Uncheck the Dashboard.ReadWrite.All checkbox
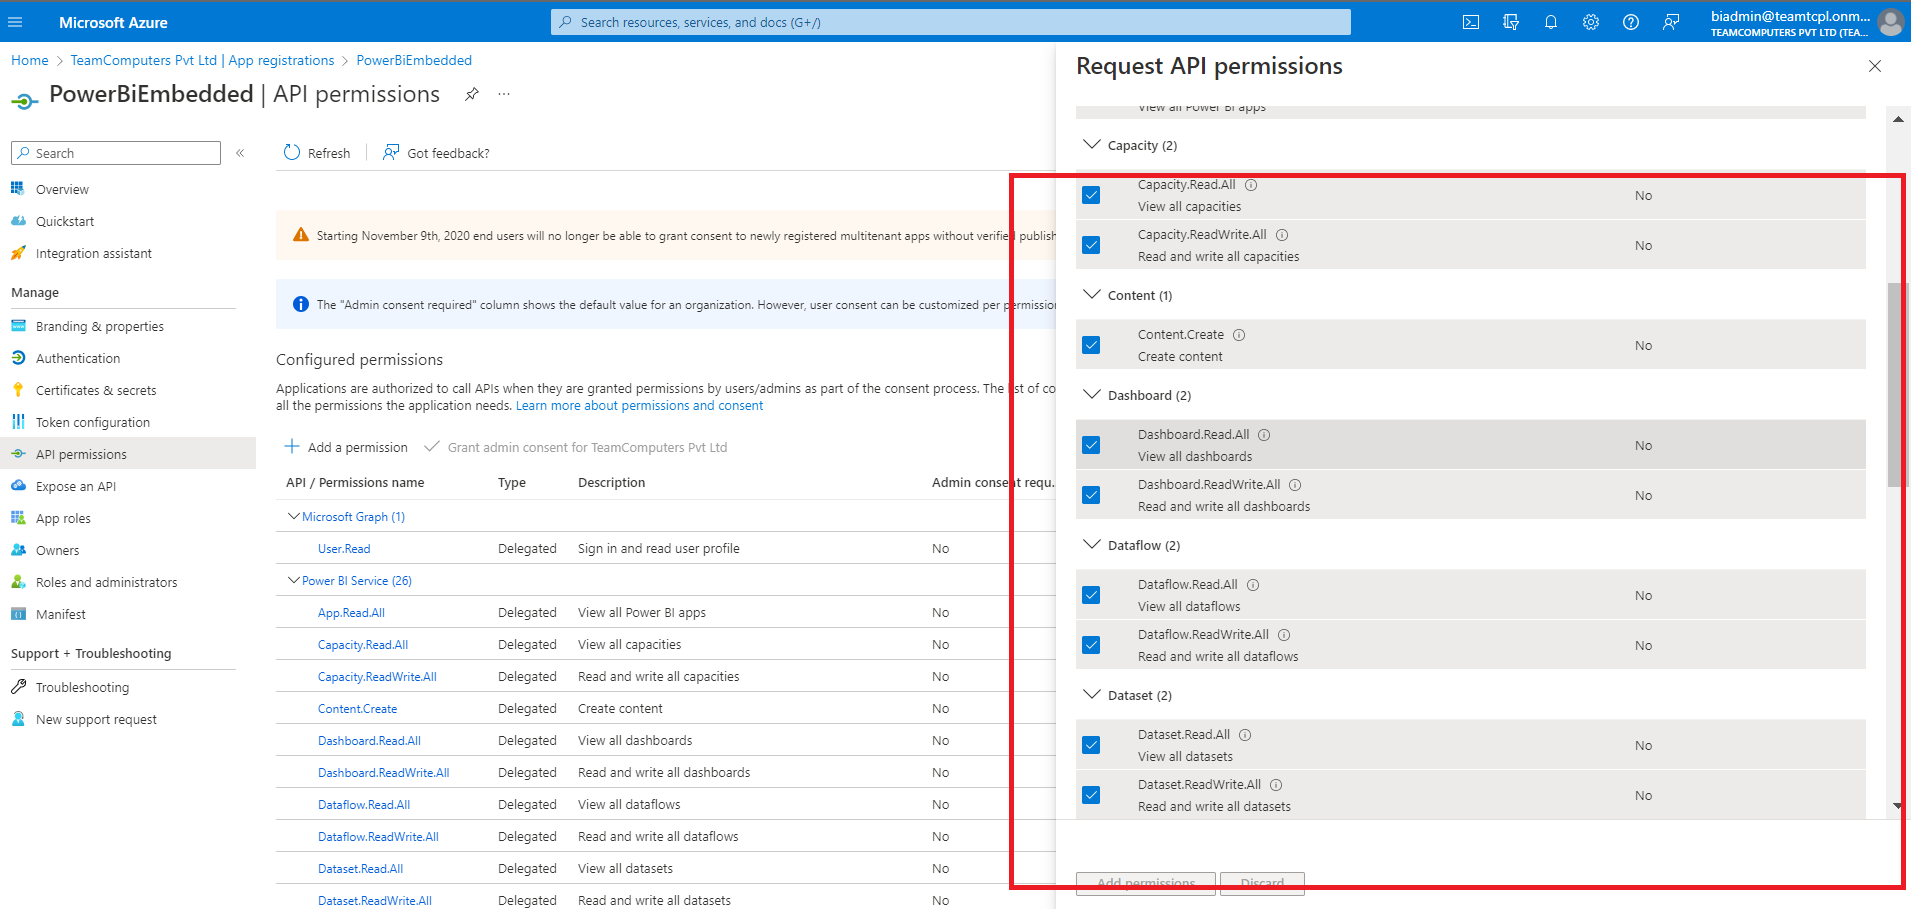Image resolution: width=1911 pixels, height=909 pixels. [x=1091, y=495]
